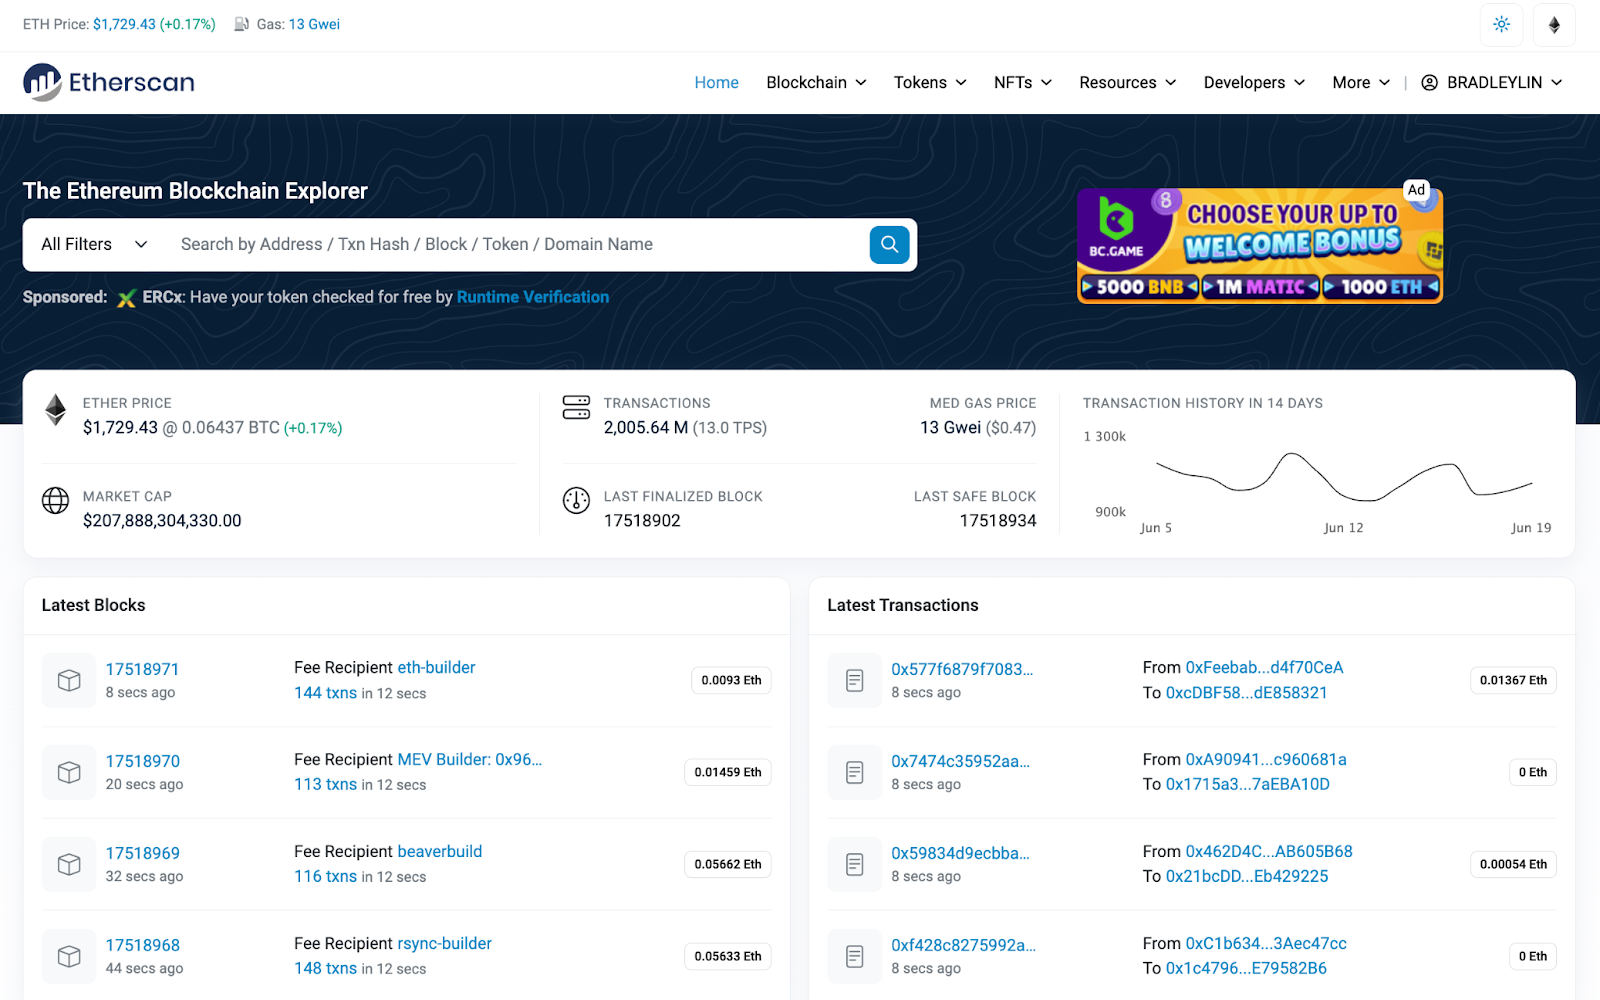Open sender address 0xC1b634...3Aec47cc
Viewport: 1600px width, 1000px height.
tap(1266, 943)
